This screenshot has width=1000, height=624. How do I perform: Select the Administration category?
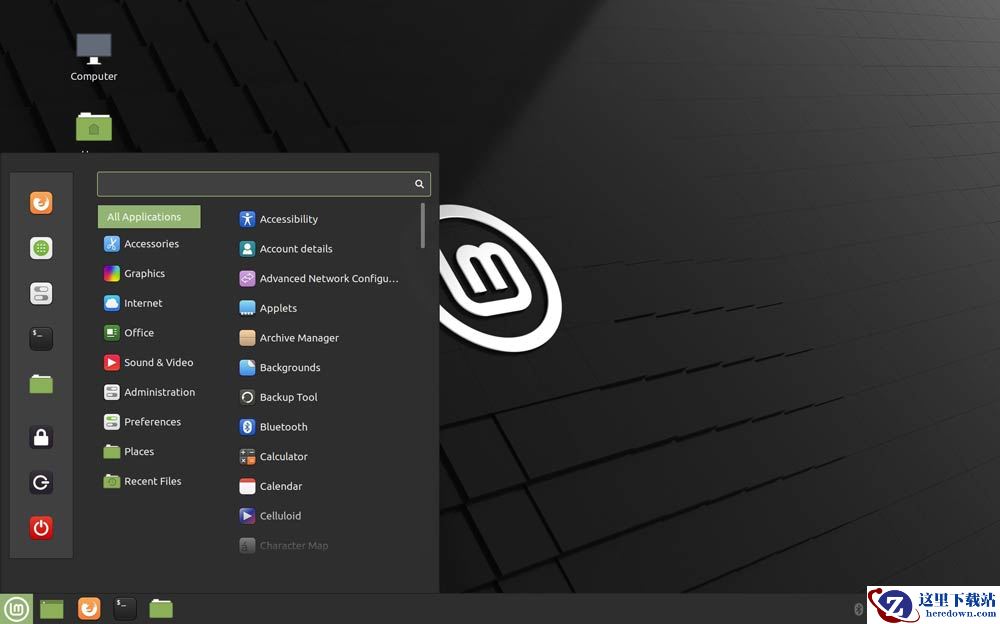point(149,392)
